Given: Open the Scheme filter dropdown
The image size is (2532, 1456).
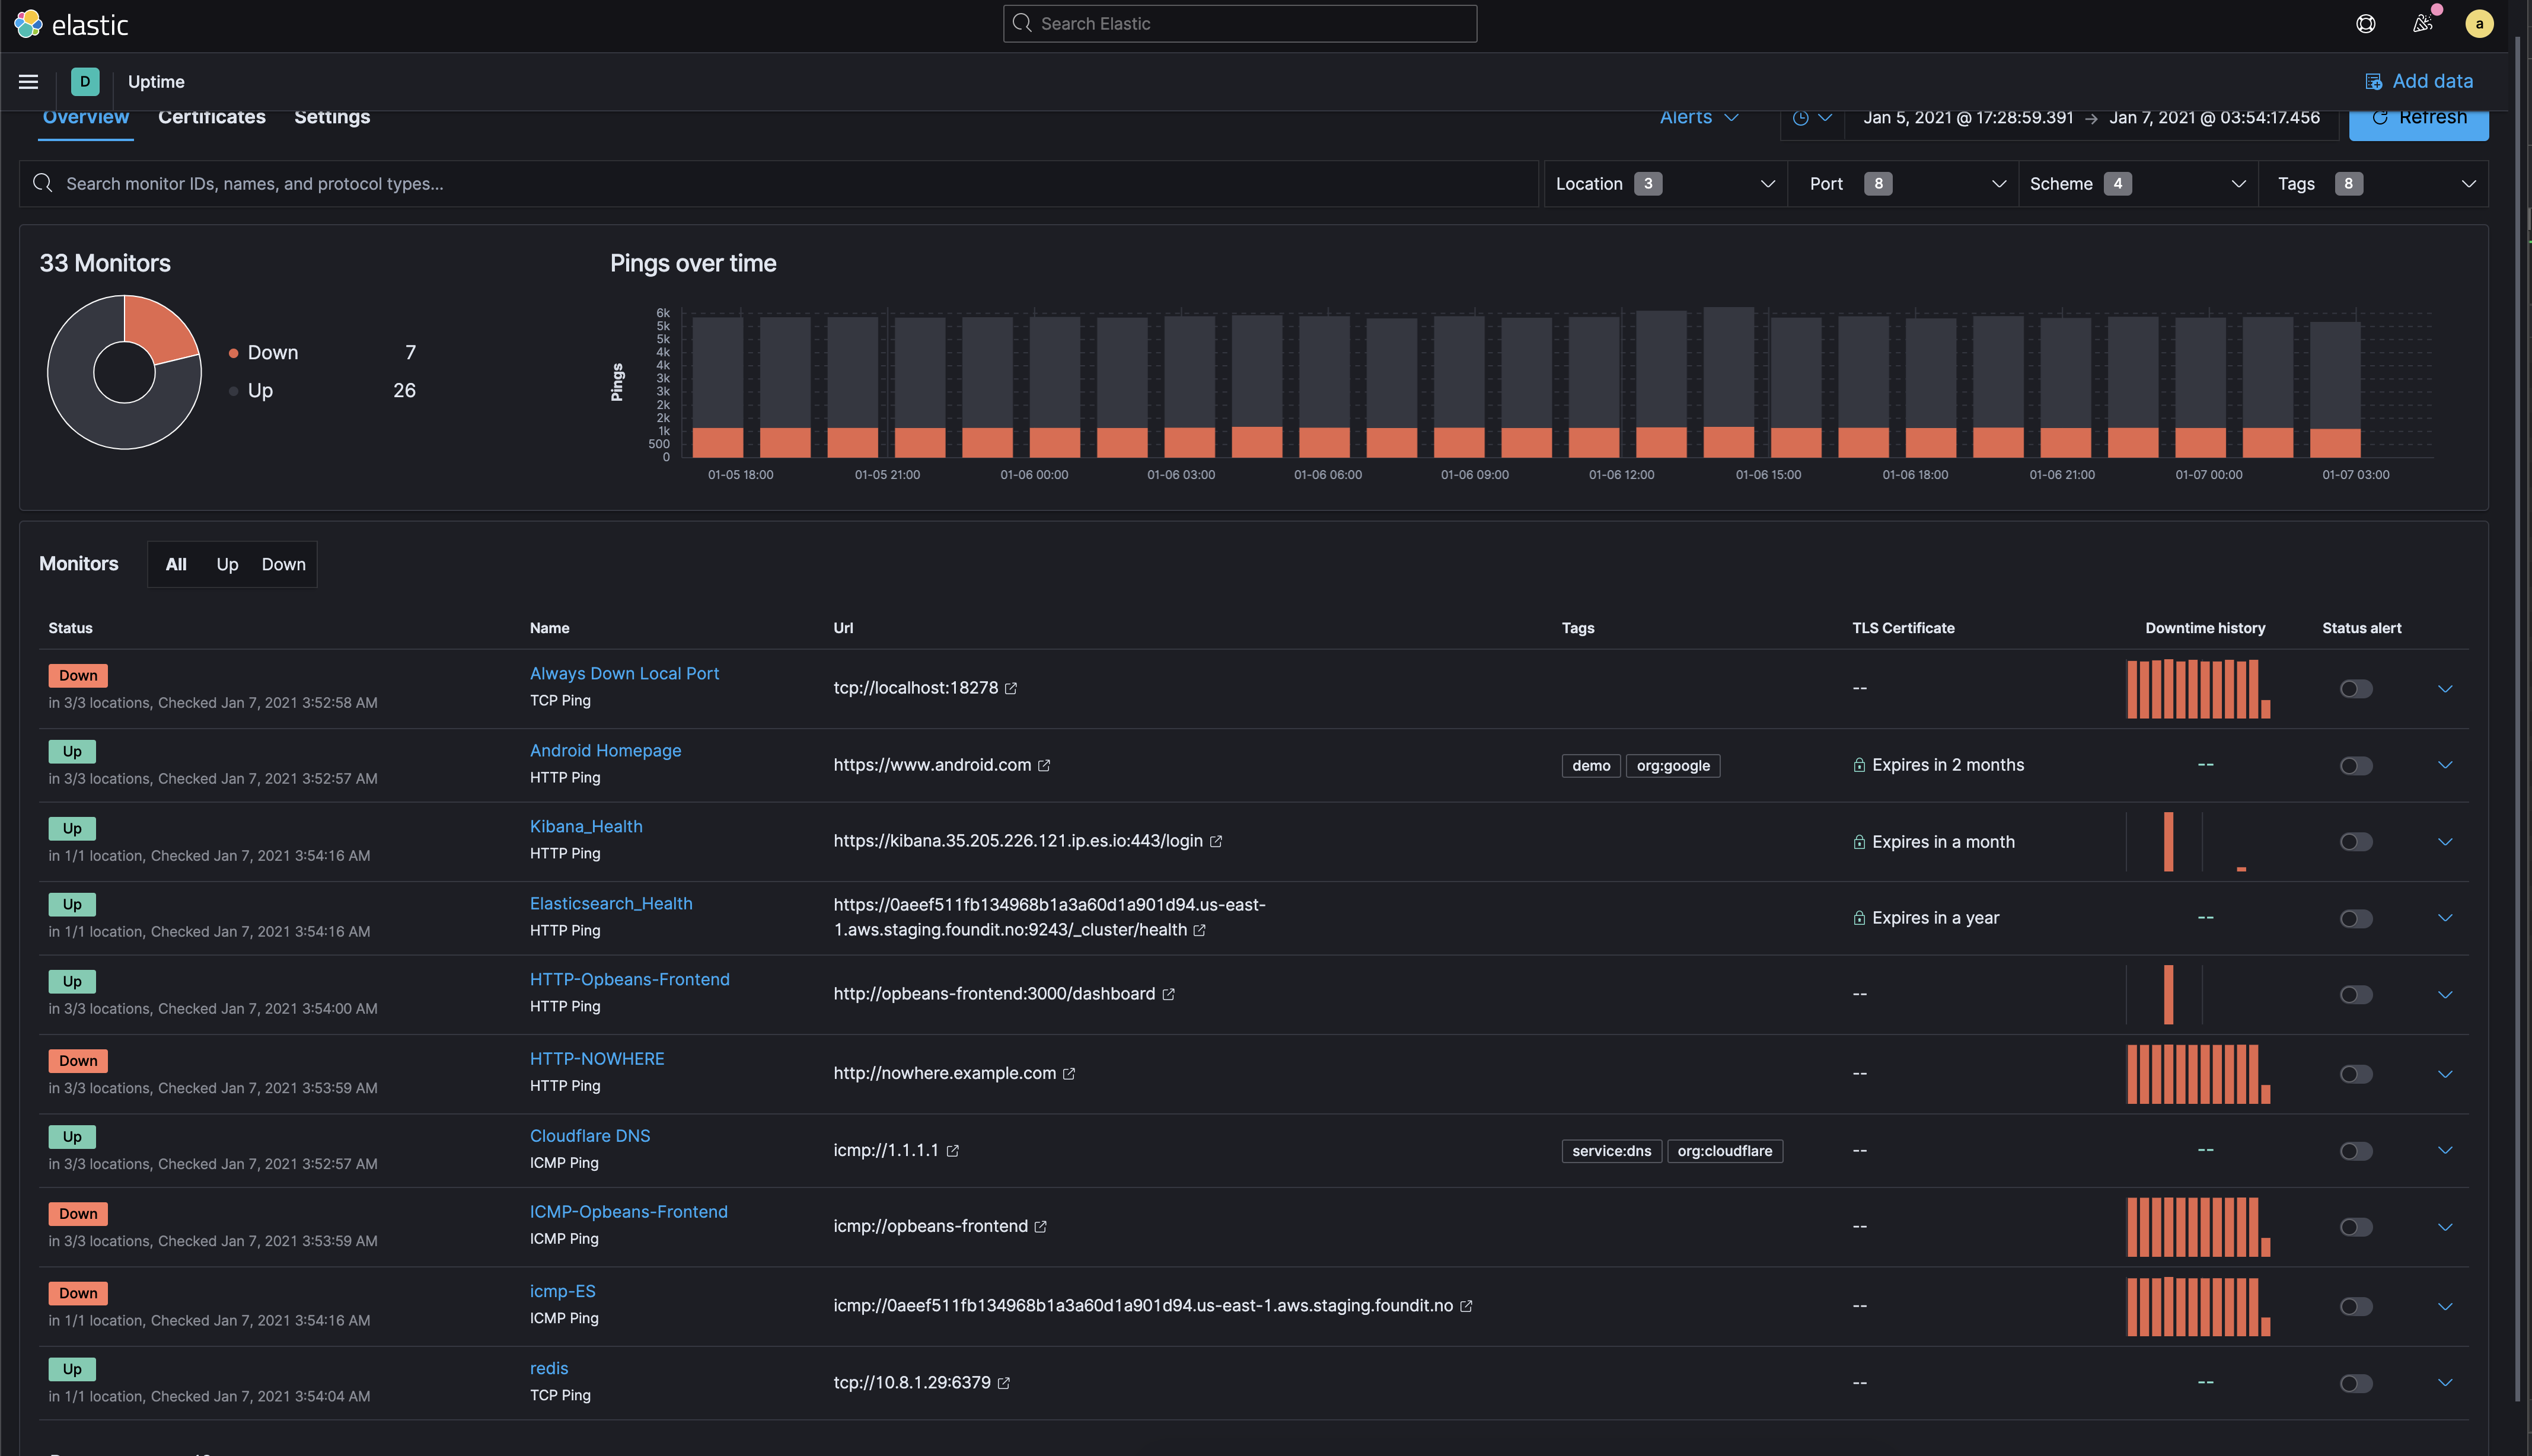Looking at the screenshot, I should tap(2138, 184).
